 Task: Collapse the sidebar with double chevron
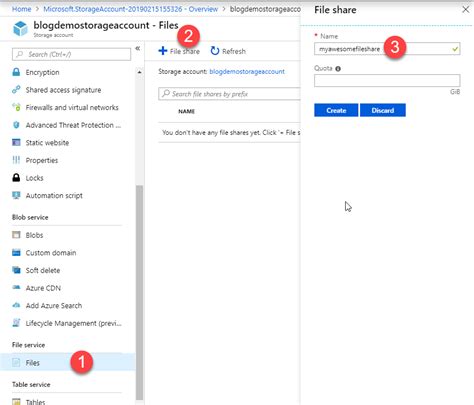tap(138, 49)
